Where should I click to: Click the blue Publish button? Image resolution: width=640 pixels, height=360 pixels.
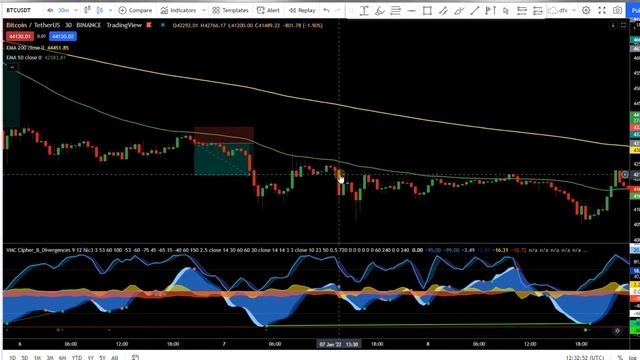coord(633,10)
